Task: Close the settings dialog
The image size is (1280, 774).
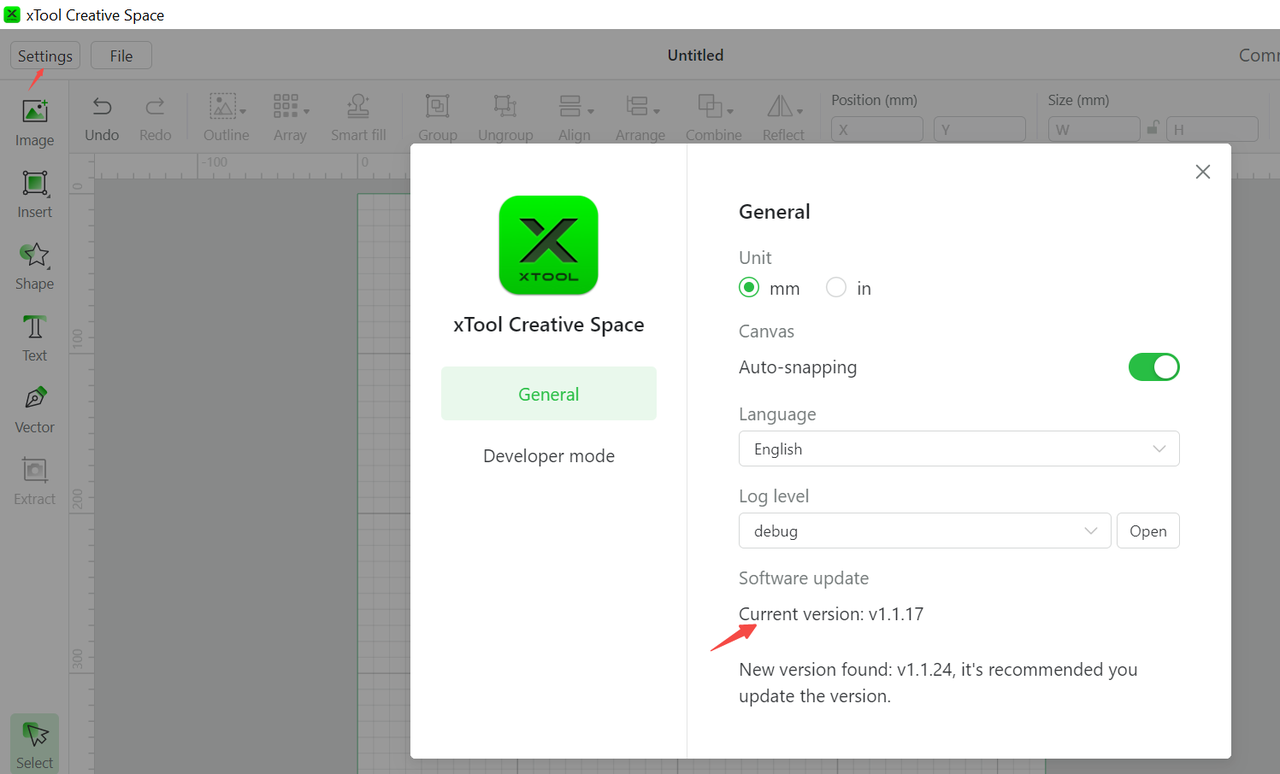Action: click(1203, 172)
